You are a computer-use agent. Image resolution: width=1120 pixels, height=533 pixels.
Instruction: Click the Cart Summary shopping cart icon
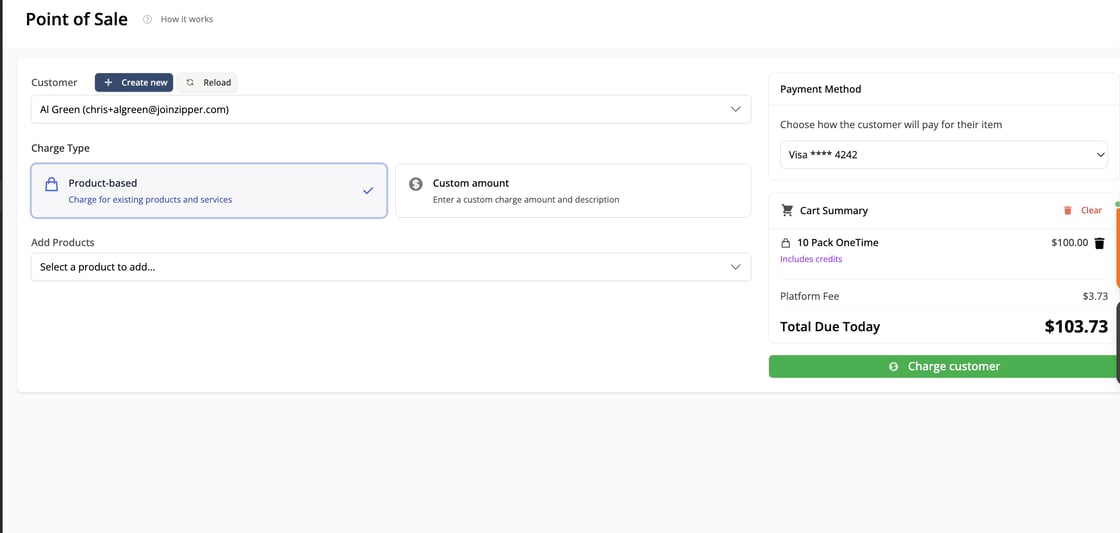tap(787, 210)
